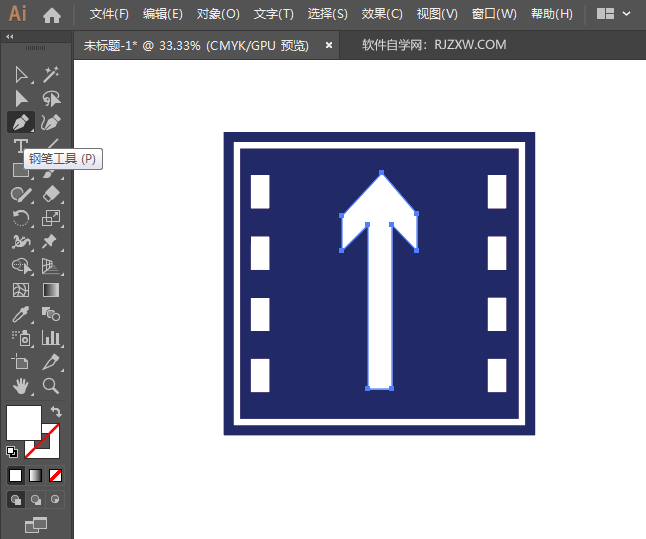This screenshot has width=646, height=539.
Task: Switch to 未标题-1 document tab
Action: click(196, 45)
